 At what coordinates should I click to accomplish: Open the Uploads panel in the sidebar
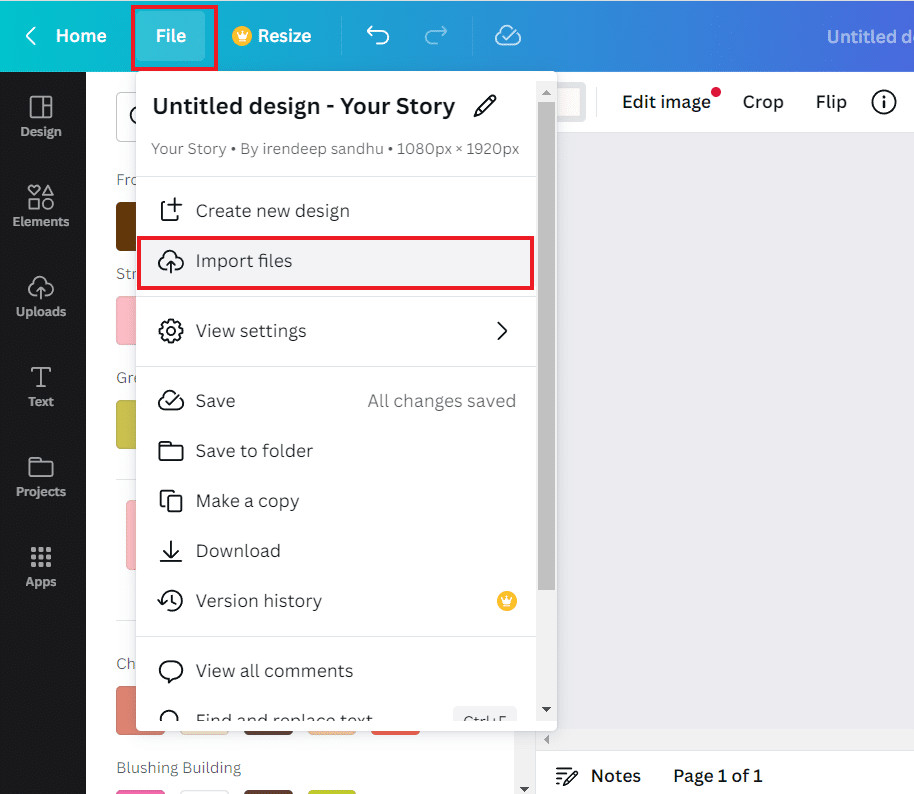pyautogui.click(x=41, y=297)
